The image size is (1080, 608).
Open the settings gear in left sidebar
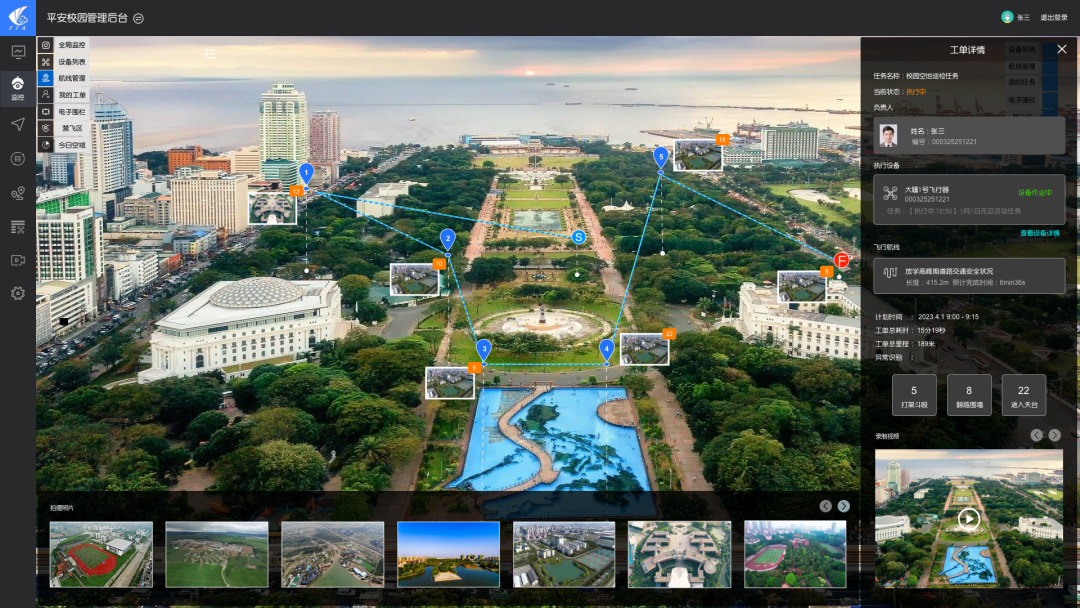pos(18,293)
